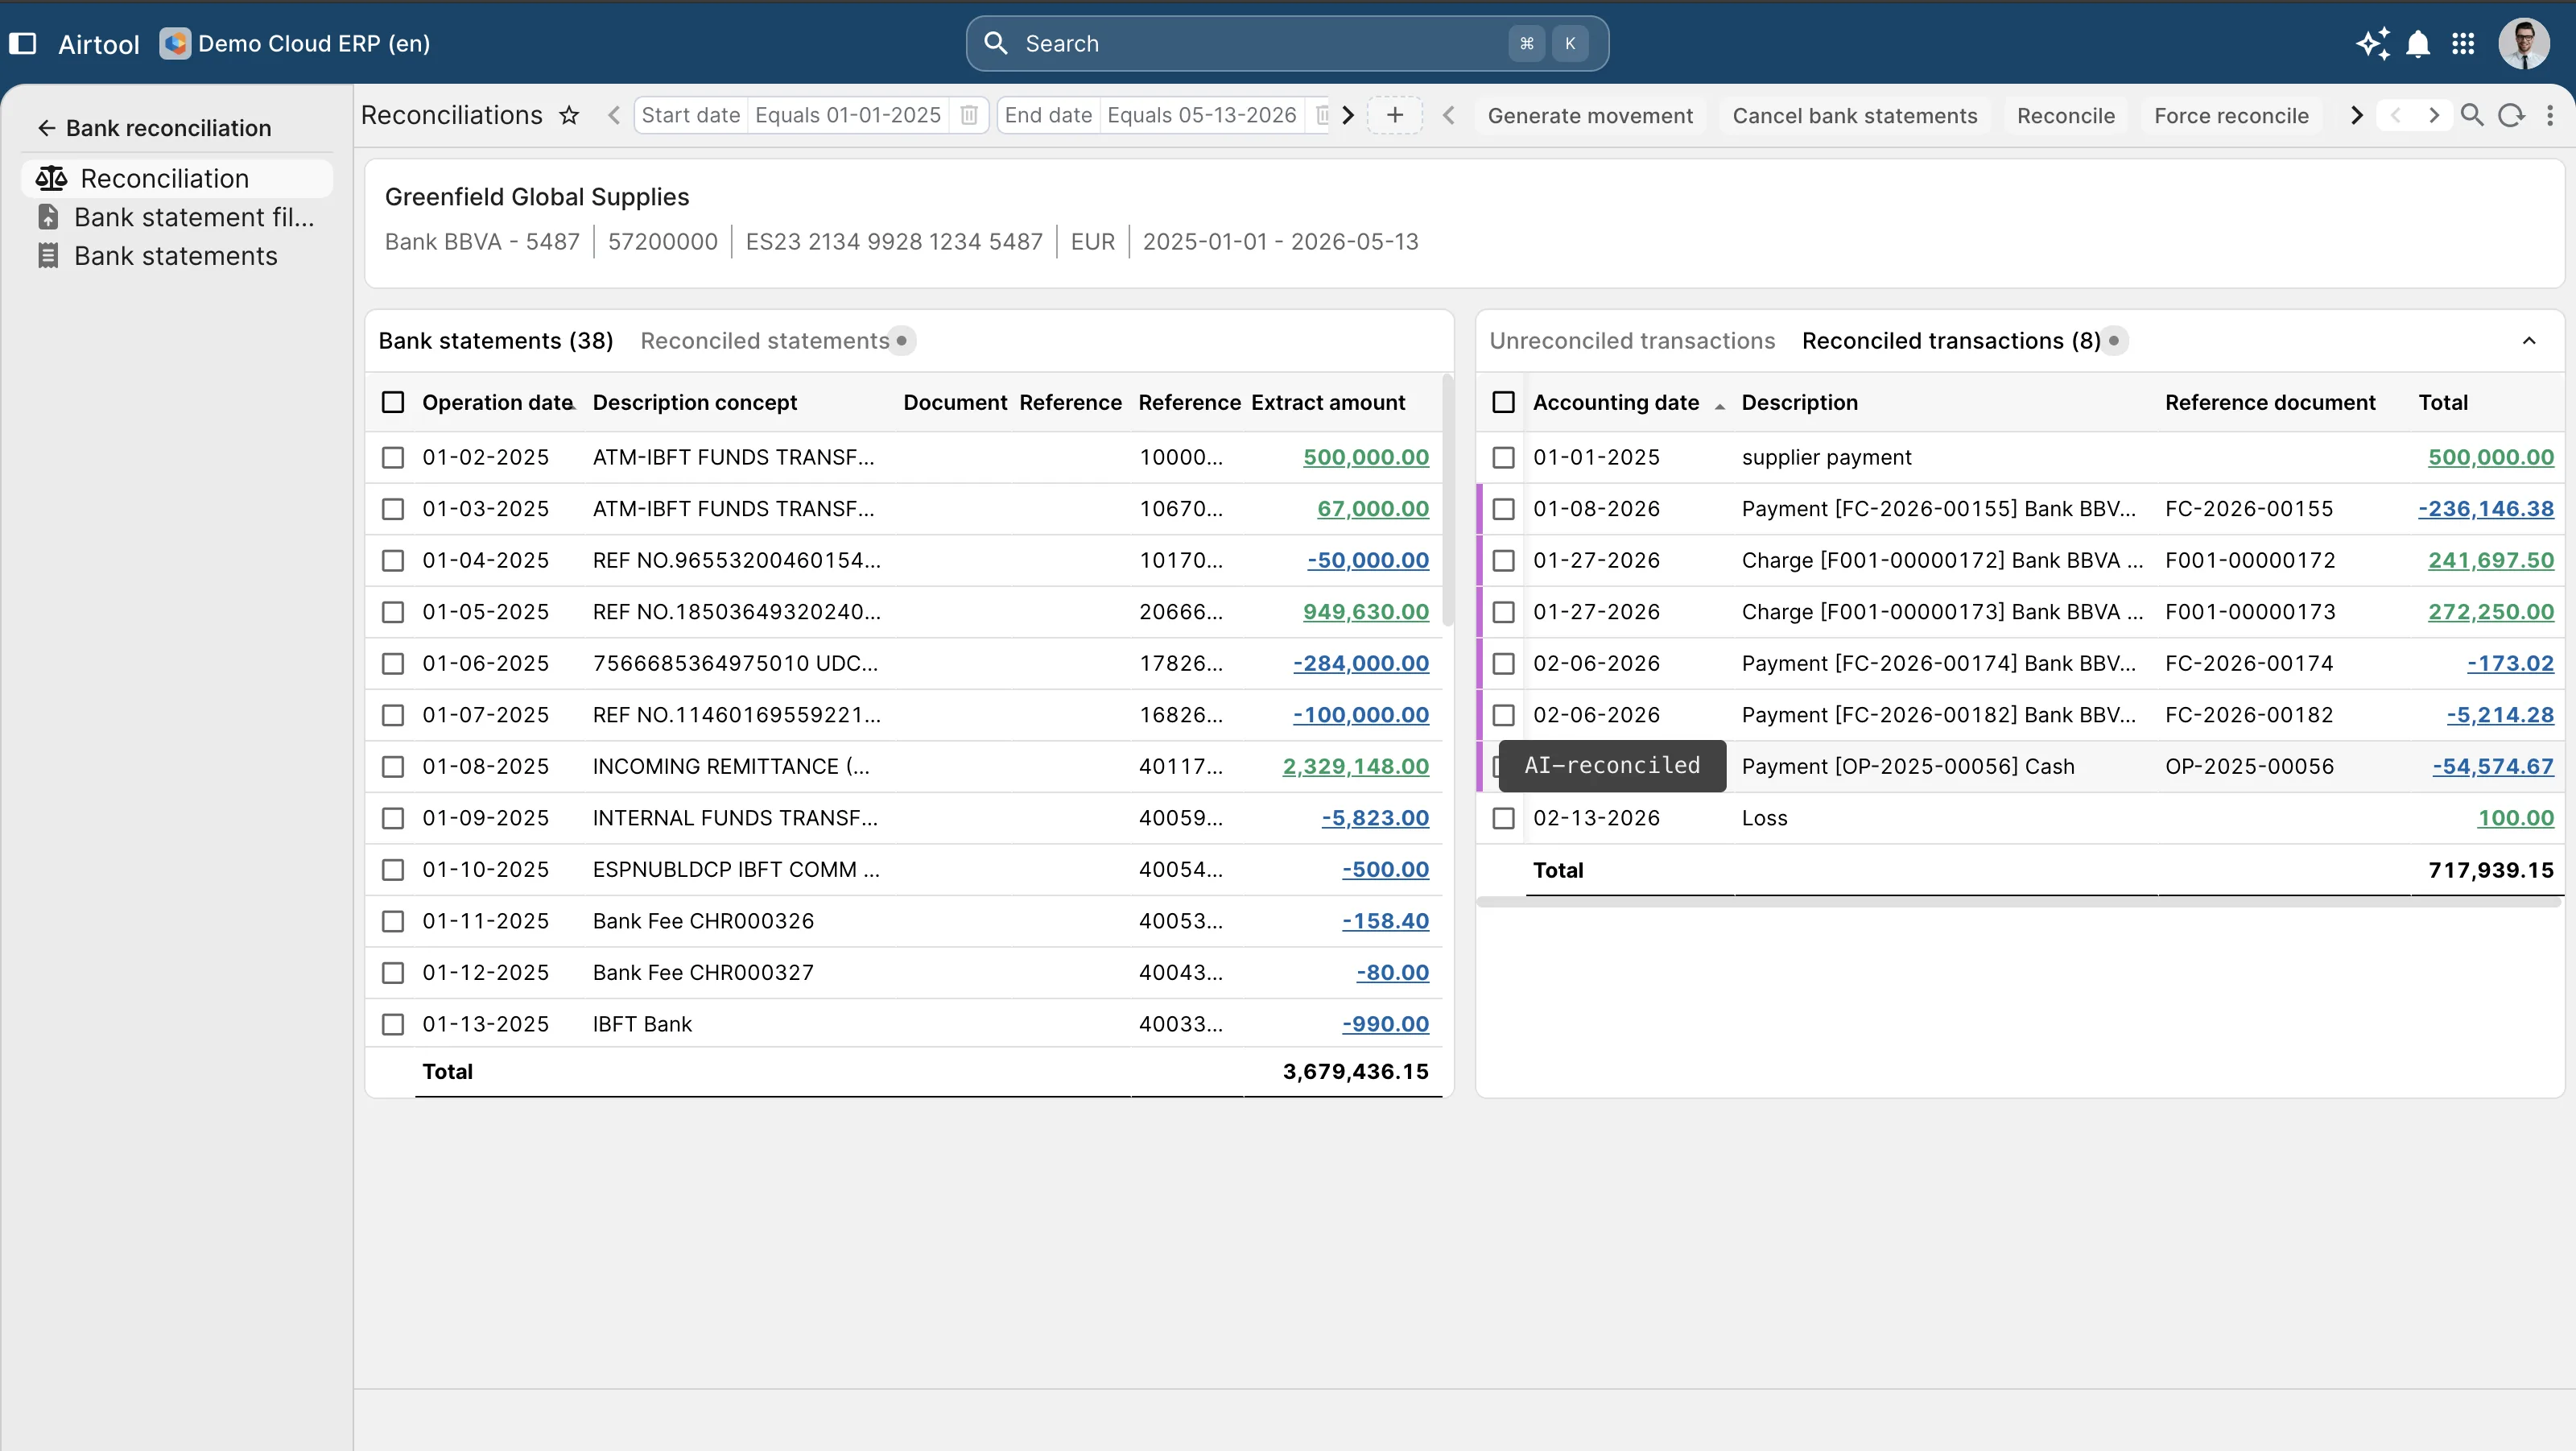Focus the global Search field
This screenshot has width=2576, height=1451.
tap(1287, 43)
